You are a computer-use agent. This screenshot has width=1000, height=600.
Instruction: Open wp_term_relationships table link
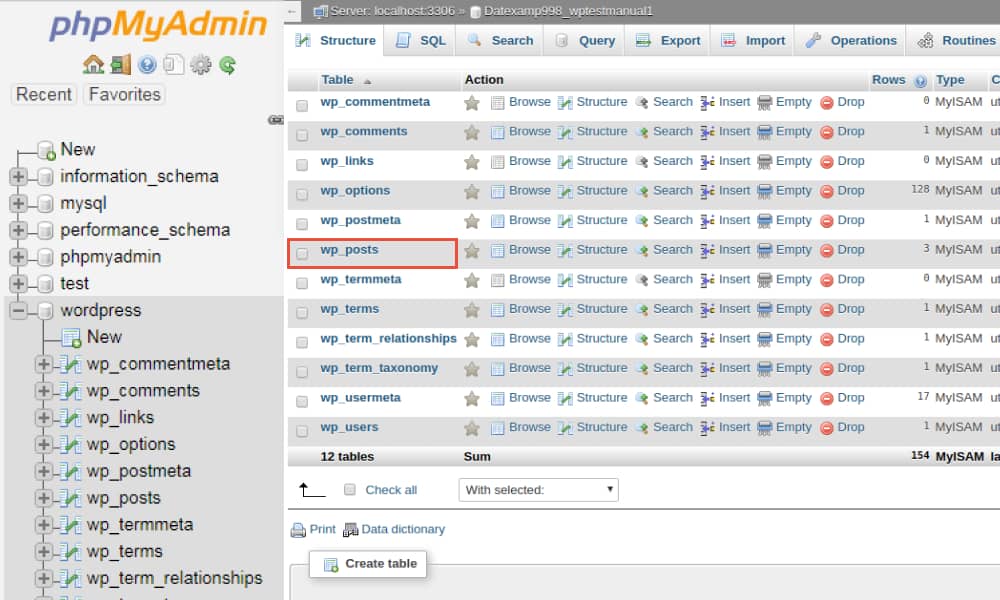point(388,339)
